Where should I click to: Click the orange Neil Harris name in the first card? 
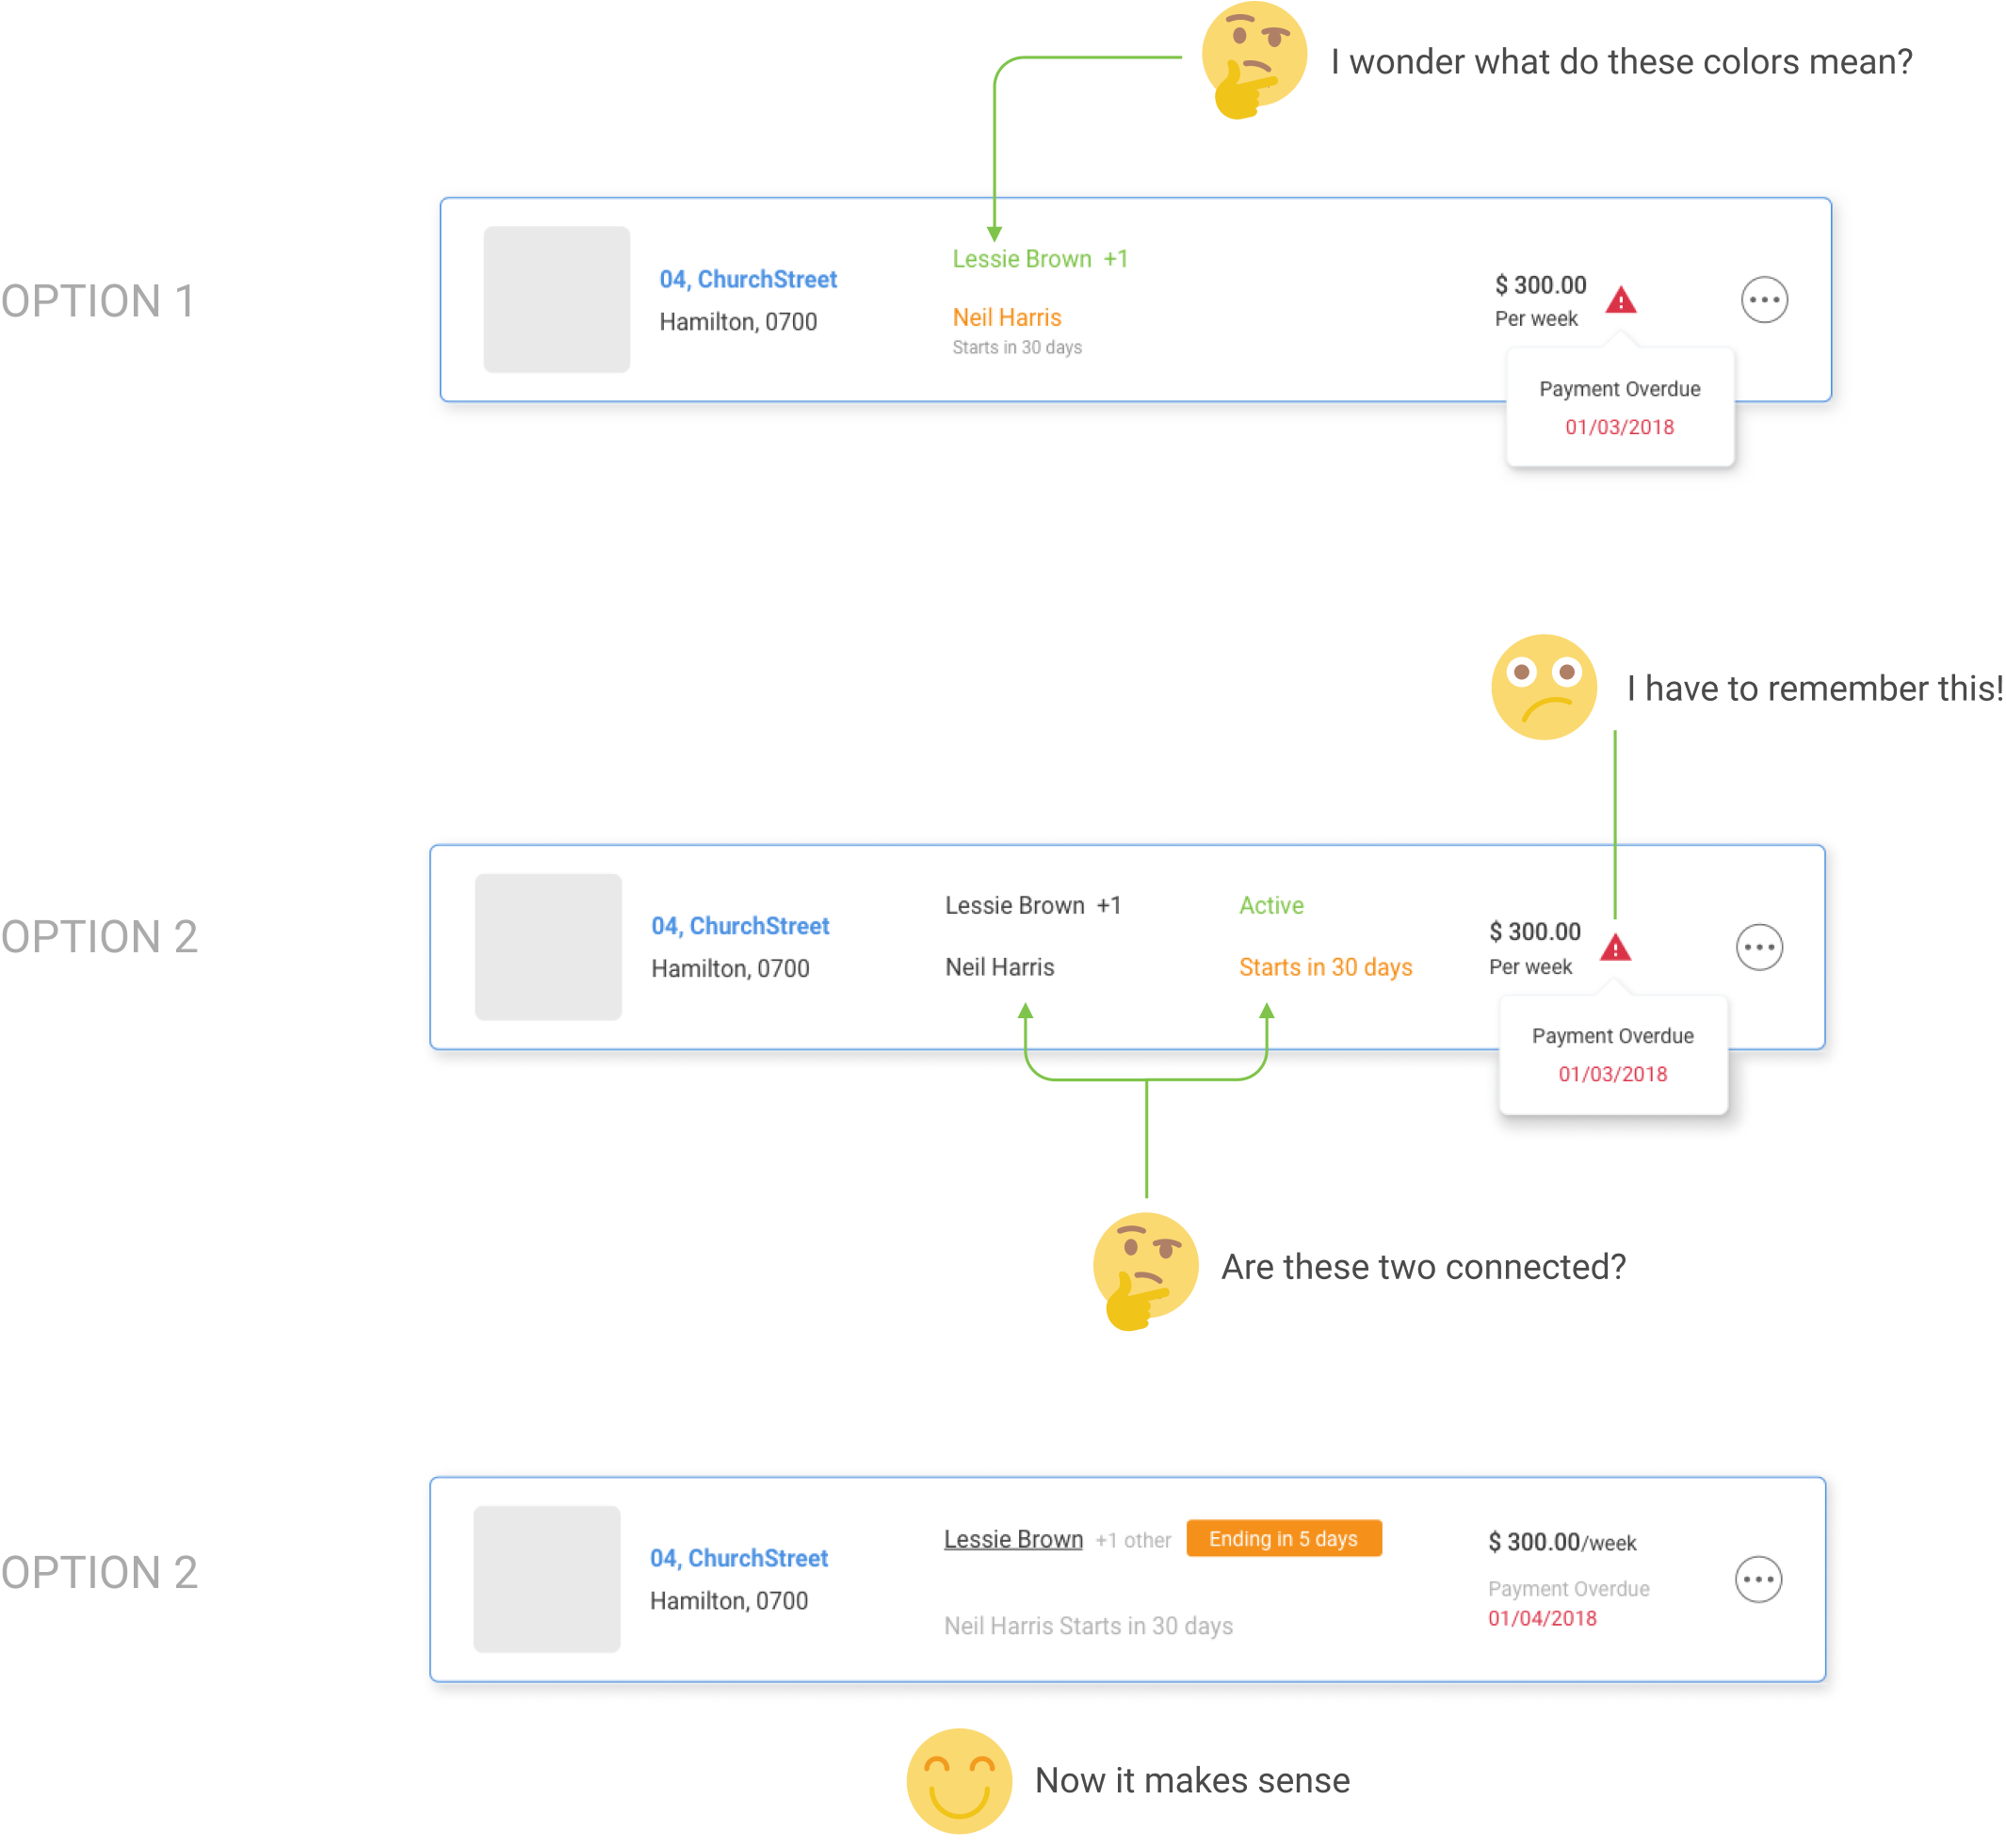[x=1006, y=317]
